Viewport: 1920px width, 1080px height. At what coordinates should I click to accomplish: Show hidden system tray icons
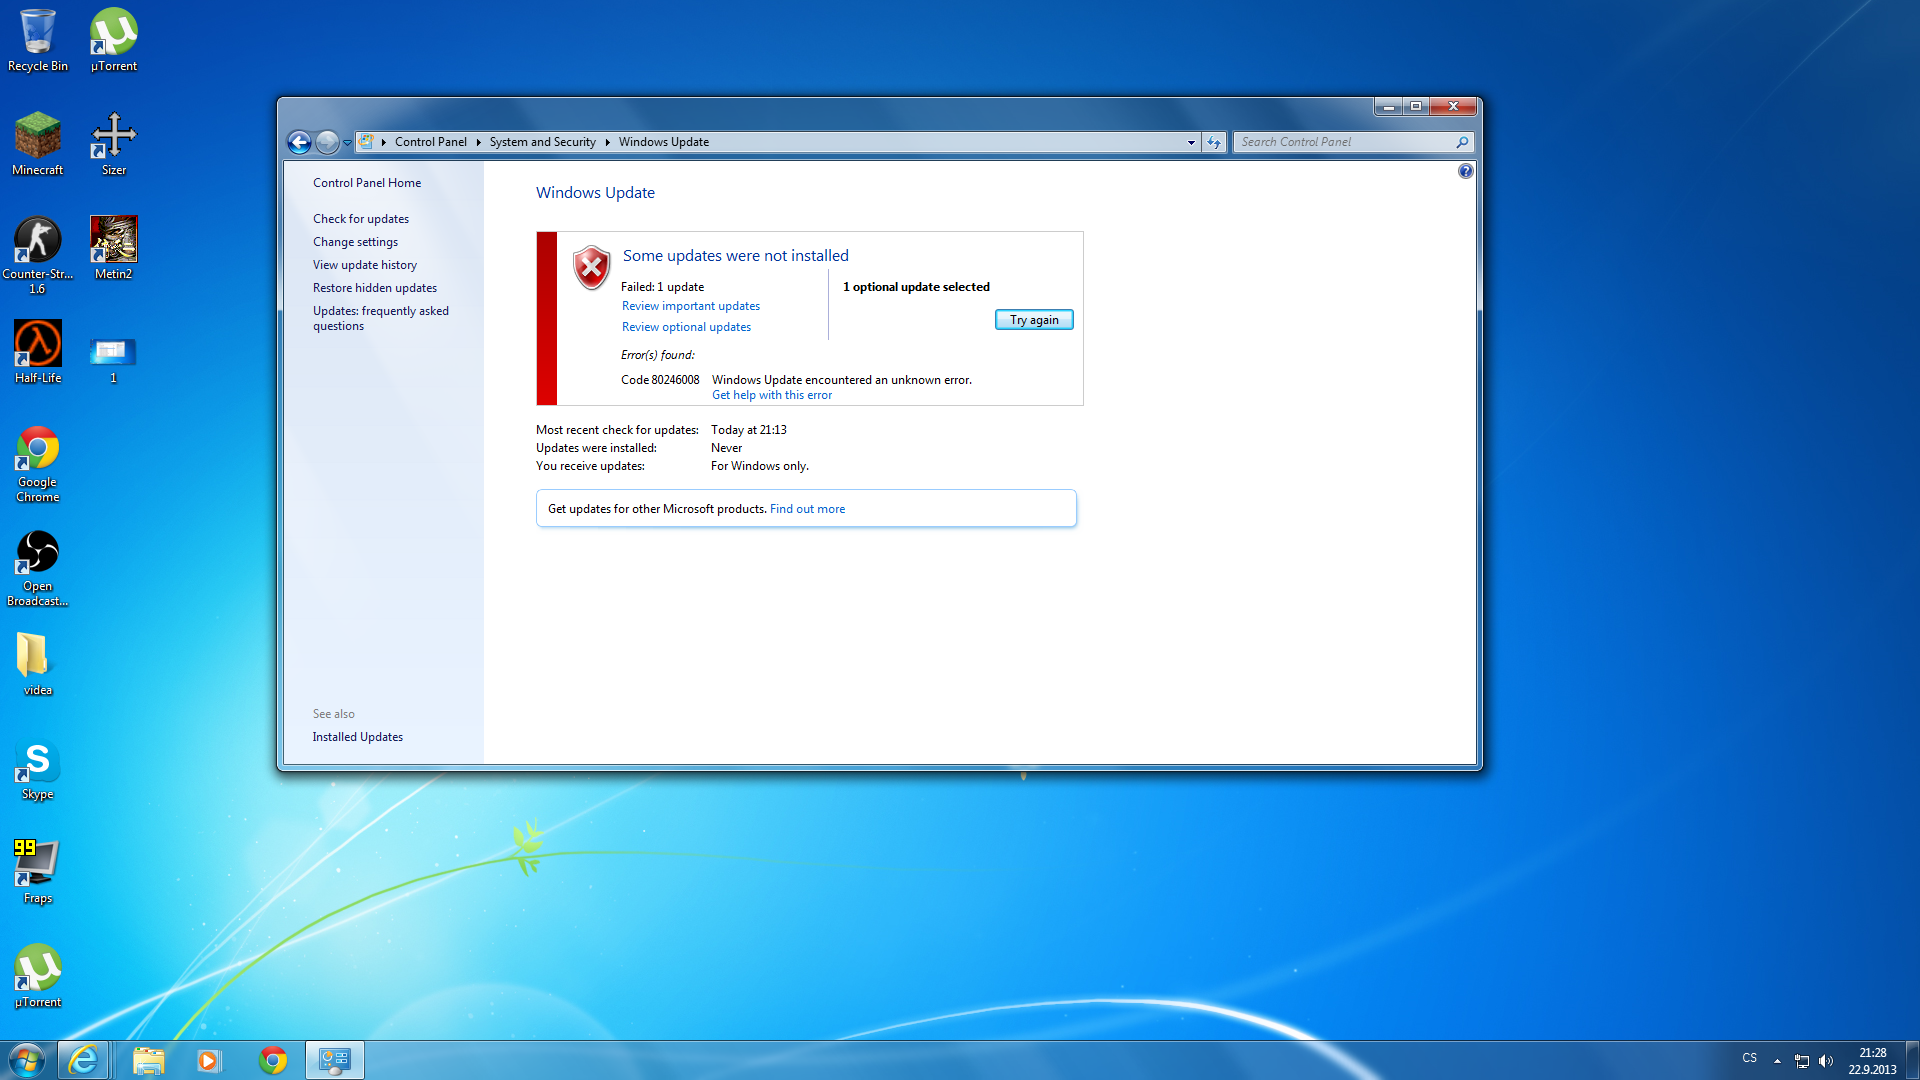pos(1777,1061)
